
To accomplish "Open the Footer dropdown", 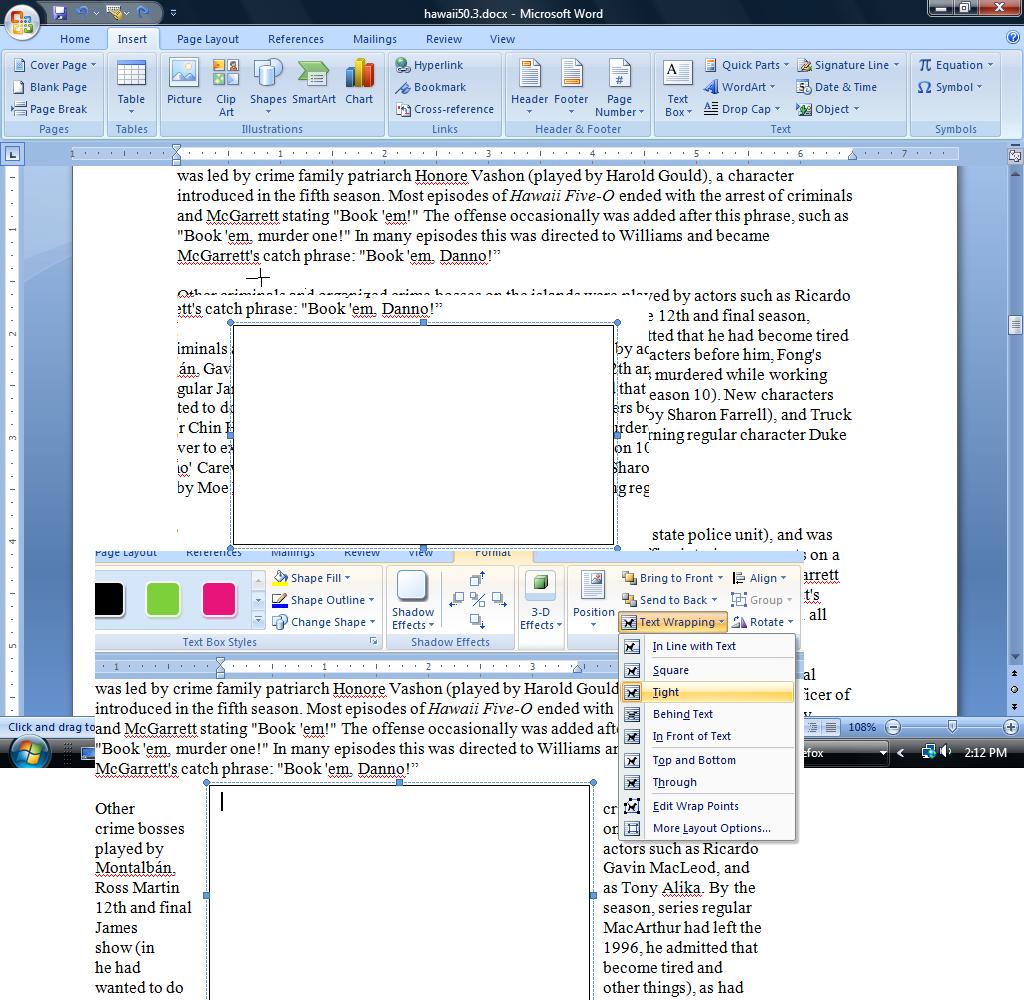I will [x=571, y=88].
